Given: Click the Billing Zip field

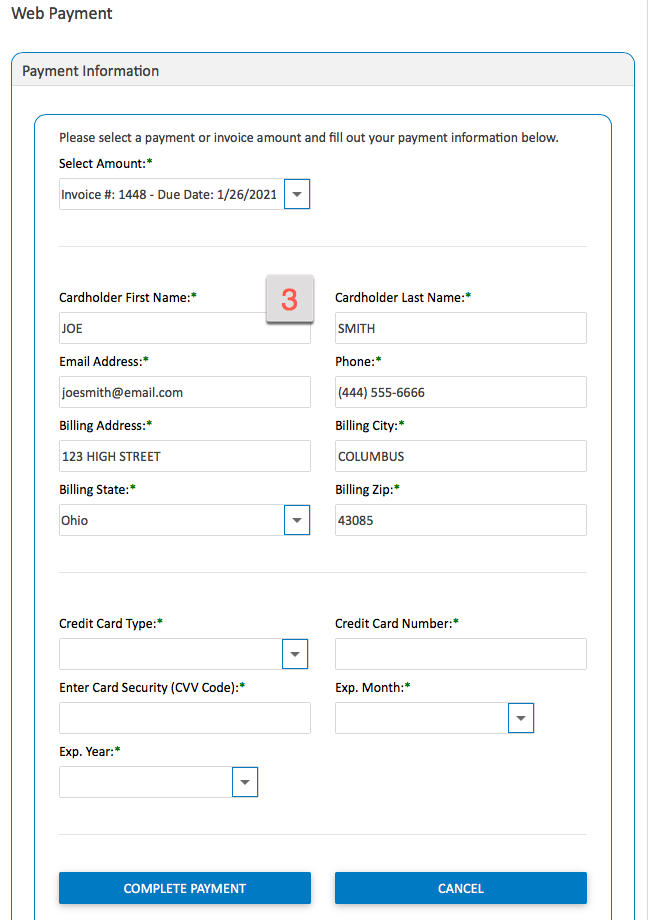Looking at the screenshot, I should (x=460, y=520).
